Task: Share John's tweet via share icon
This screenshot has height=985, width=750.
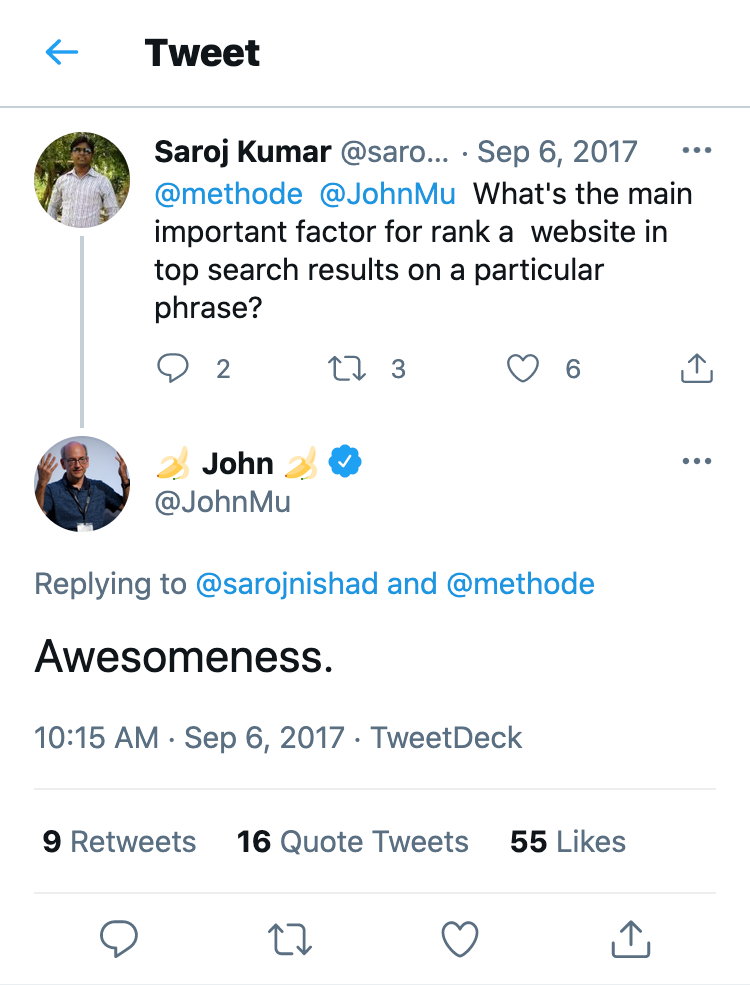Action: [630, 938]
